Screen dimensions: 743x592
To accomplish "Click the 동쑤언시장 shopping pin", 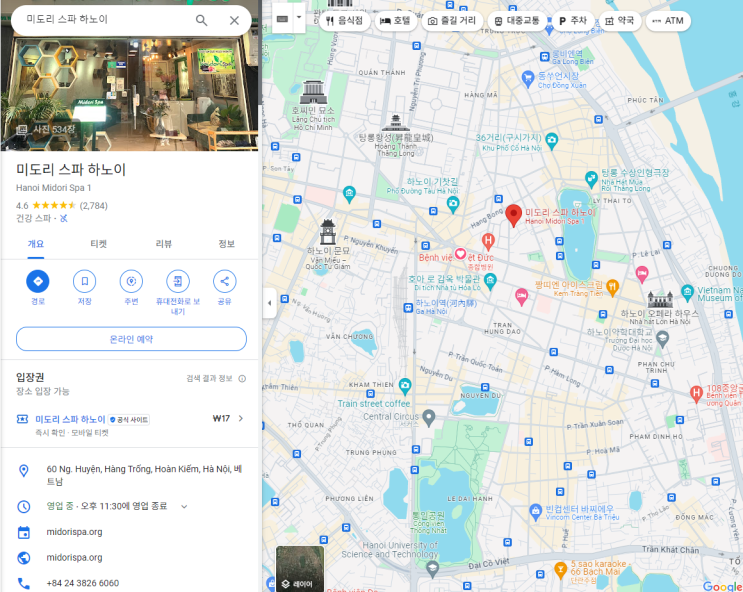I will coord(527,79).
